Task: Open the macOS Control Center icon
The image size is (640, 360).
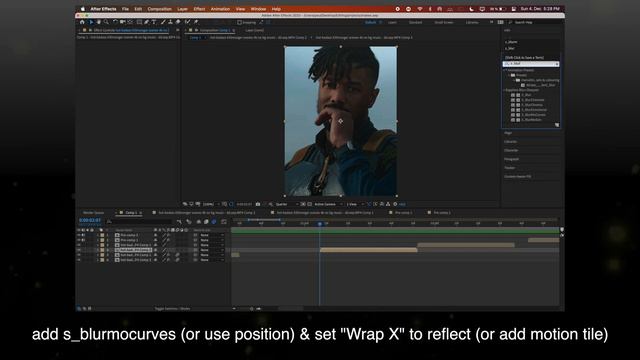Action: [513, 9]
